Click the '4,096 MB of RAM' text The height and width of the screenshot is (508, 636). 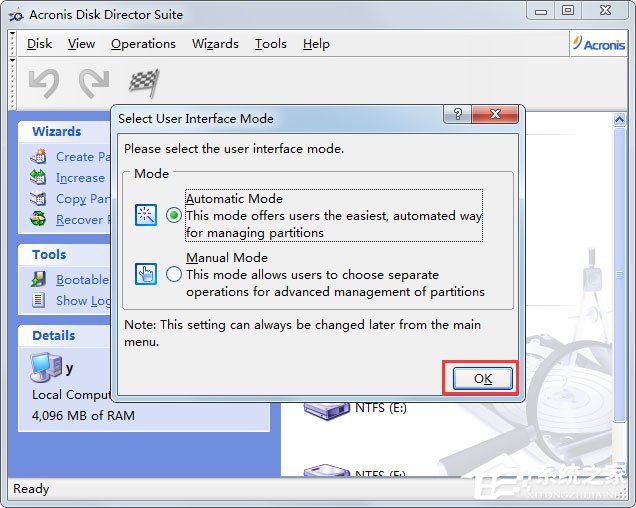coord(83,415)
